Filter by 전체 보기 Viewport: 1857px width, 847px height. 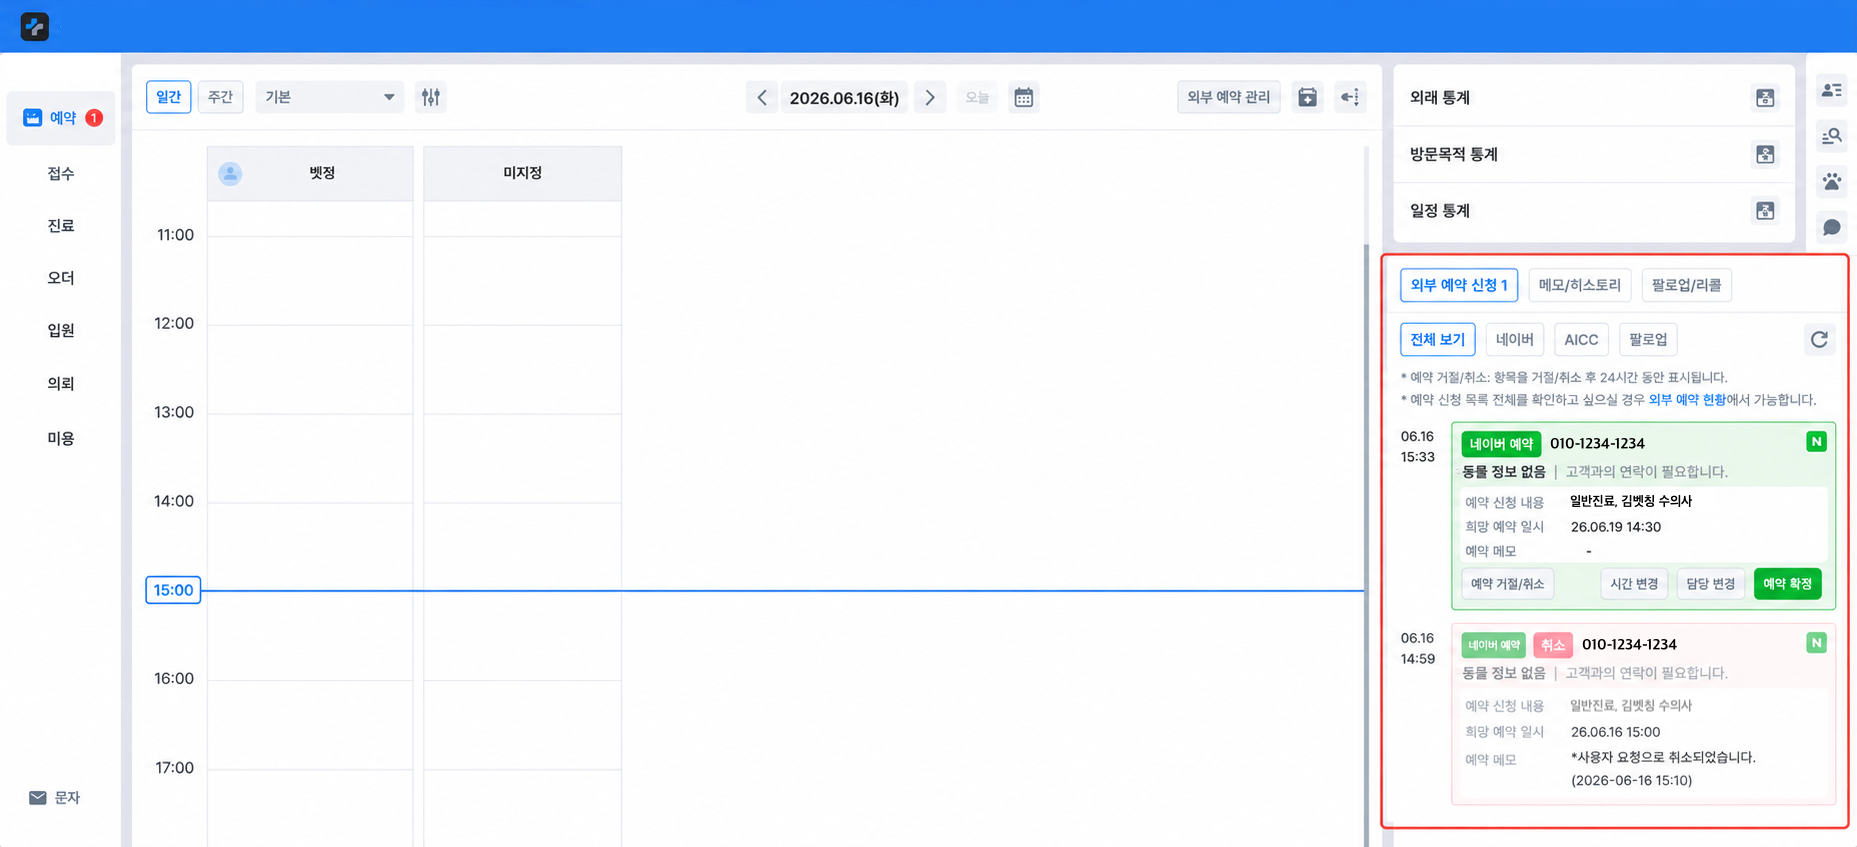point(1437,340)
